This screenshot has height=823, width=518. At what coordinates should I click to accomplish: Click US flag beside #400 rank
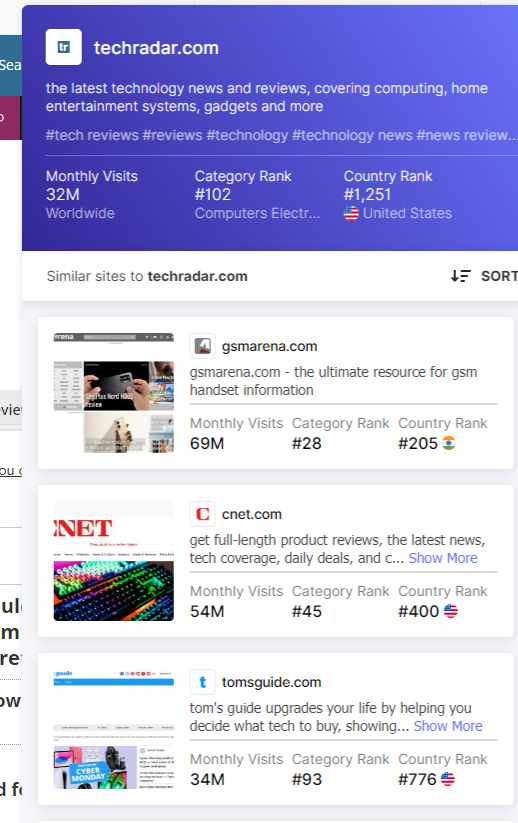(451, 611)
